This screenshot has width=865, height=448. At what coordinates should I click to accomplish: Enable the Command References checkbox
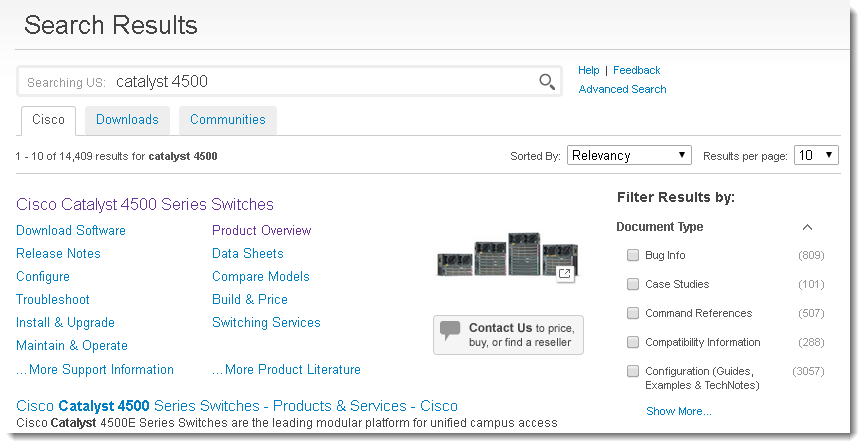(633, 313)
